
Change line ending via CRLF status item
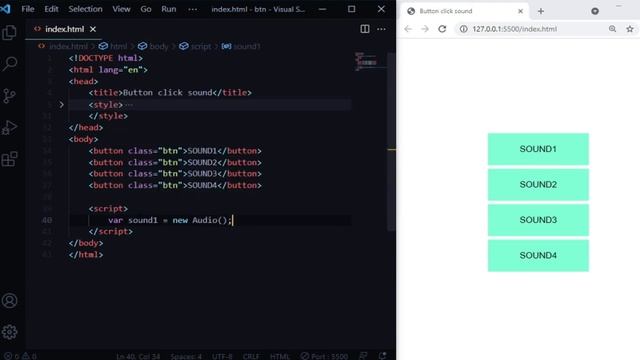pyautogui.click(x=251, y=356)
